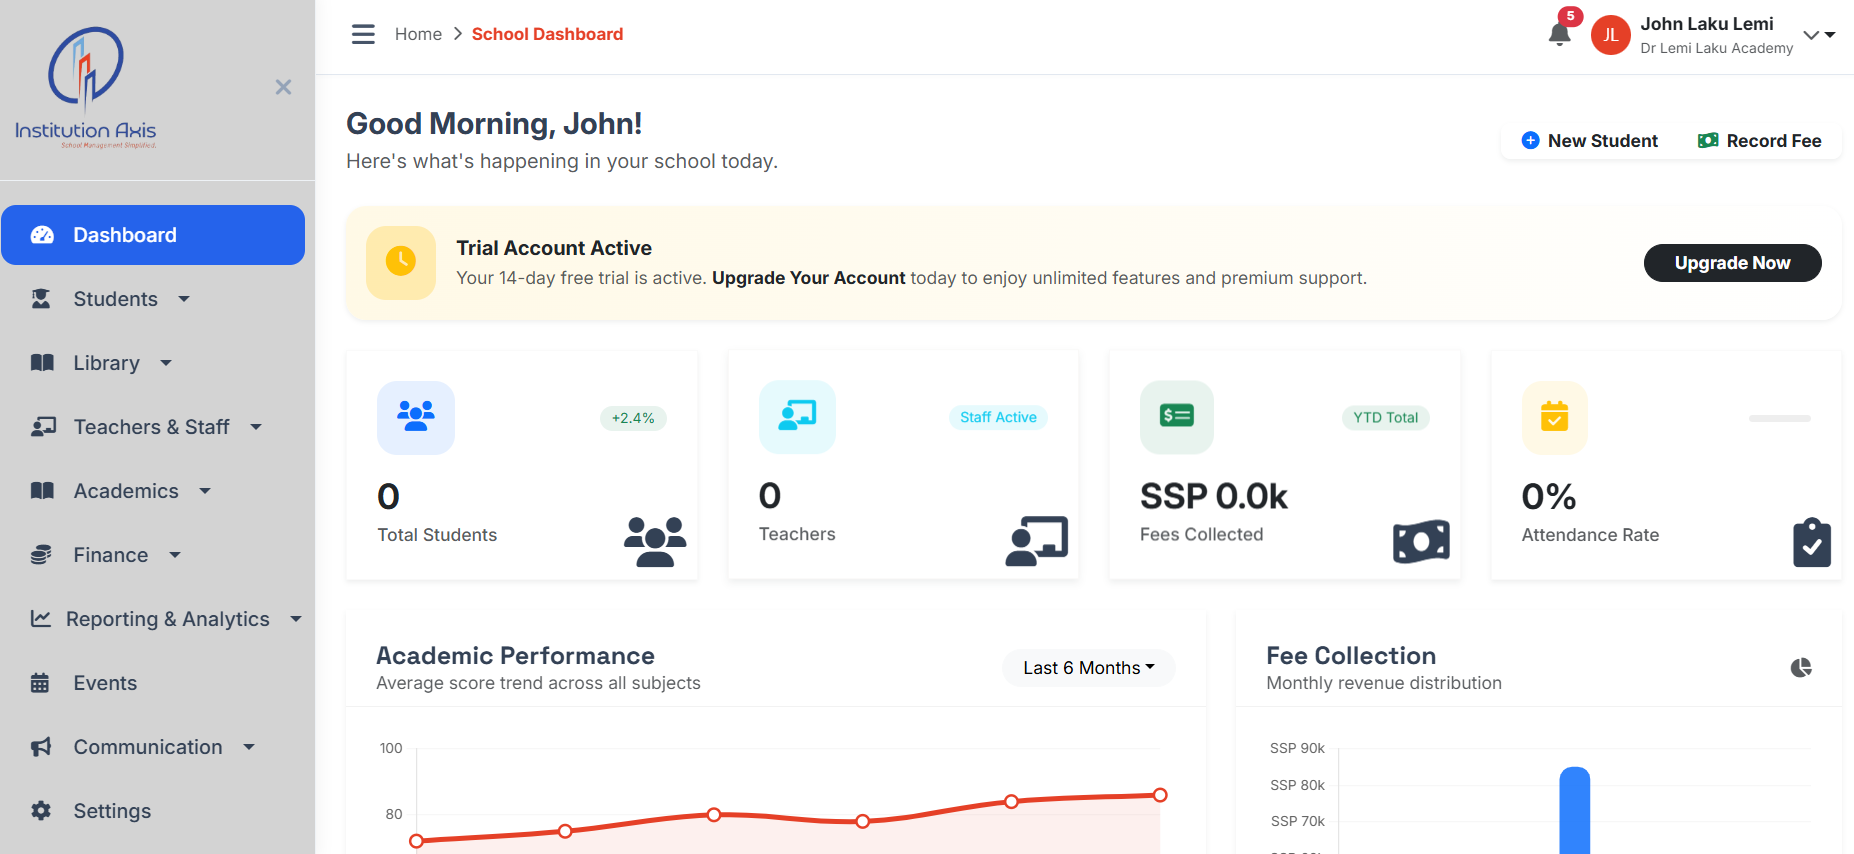
Task: Click the Library book icon
Action: click(x=42, y=363)
